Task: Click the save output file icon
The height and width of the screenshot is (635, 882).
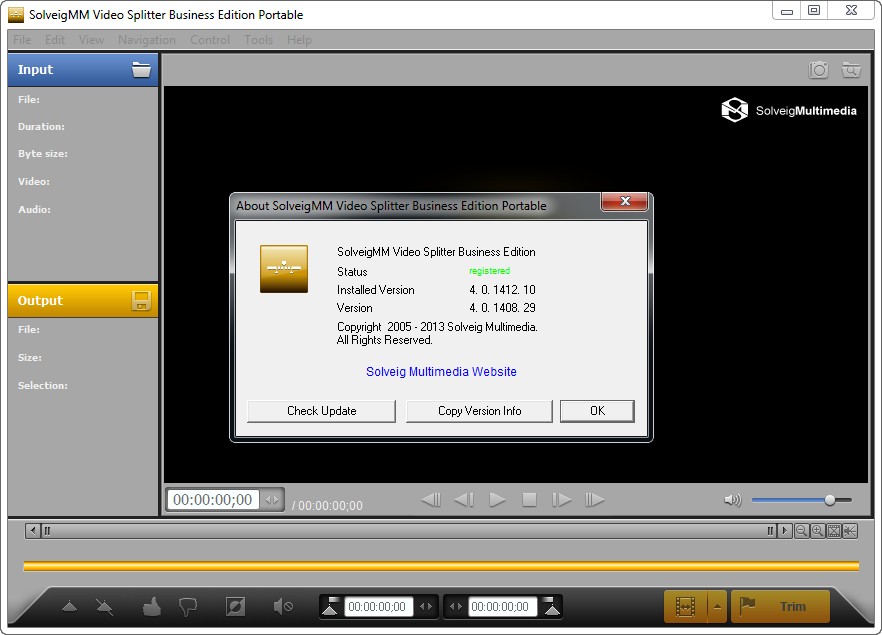Action: (x=141, y=301)
